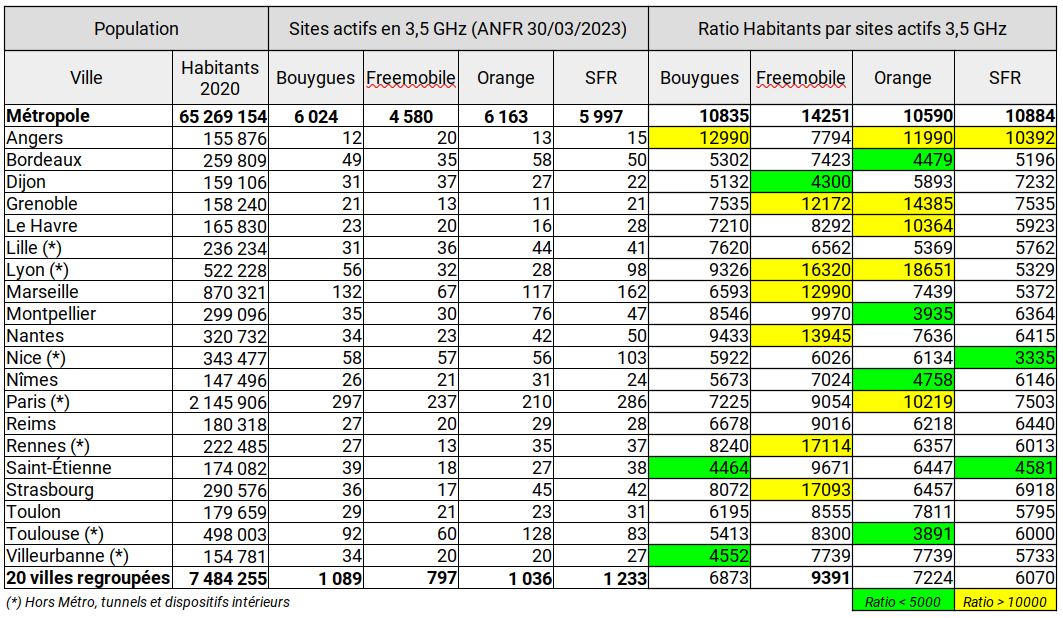Select the 'Population' header cell
1063x618 pixels.
[136, 28]
